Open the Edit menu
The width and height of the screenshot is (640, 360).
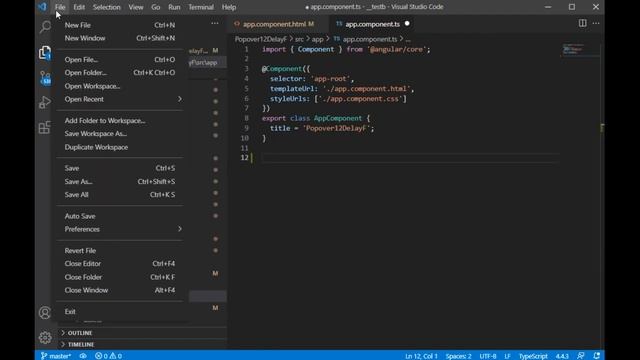(x=79, y=7)
